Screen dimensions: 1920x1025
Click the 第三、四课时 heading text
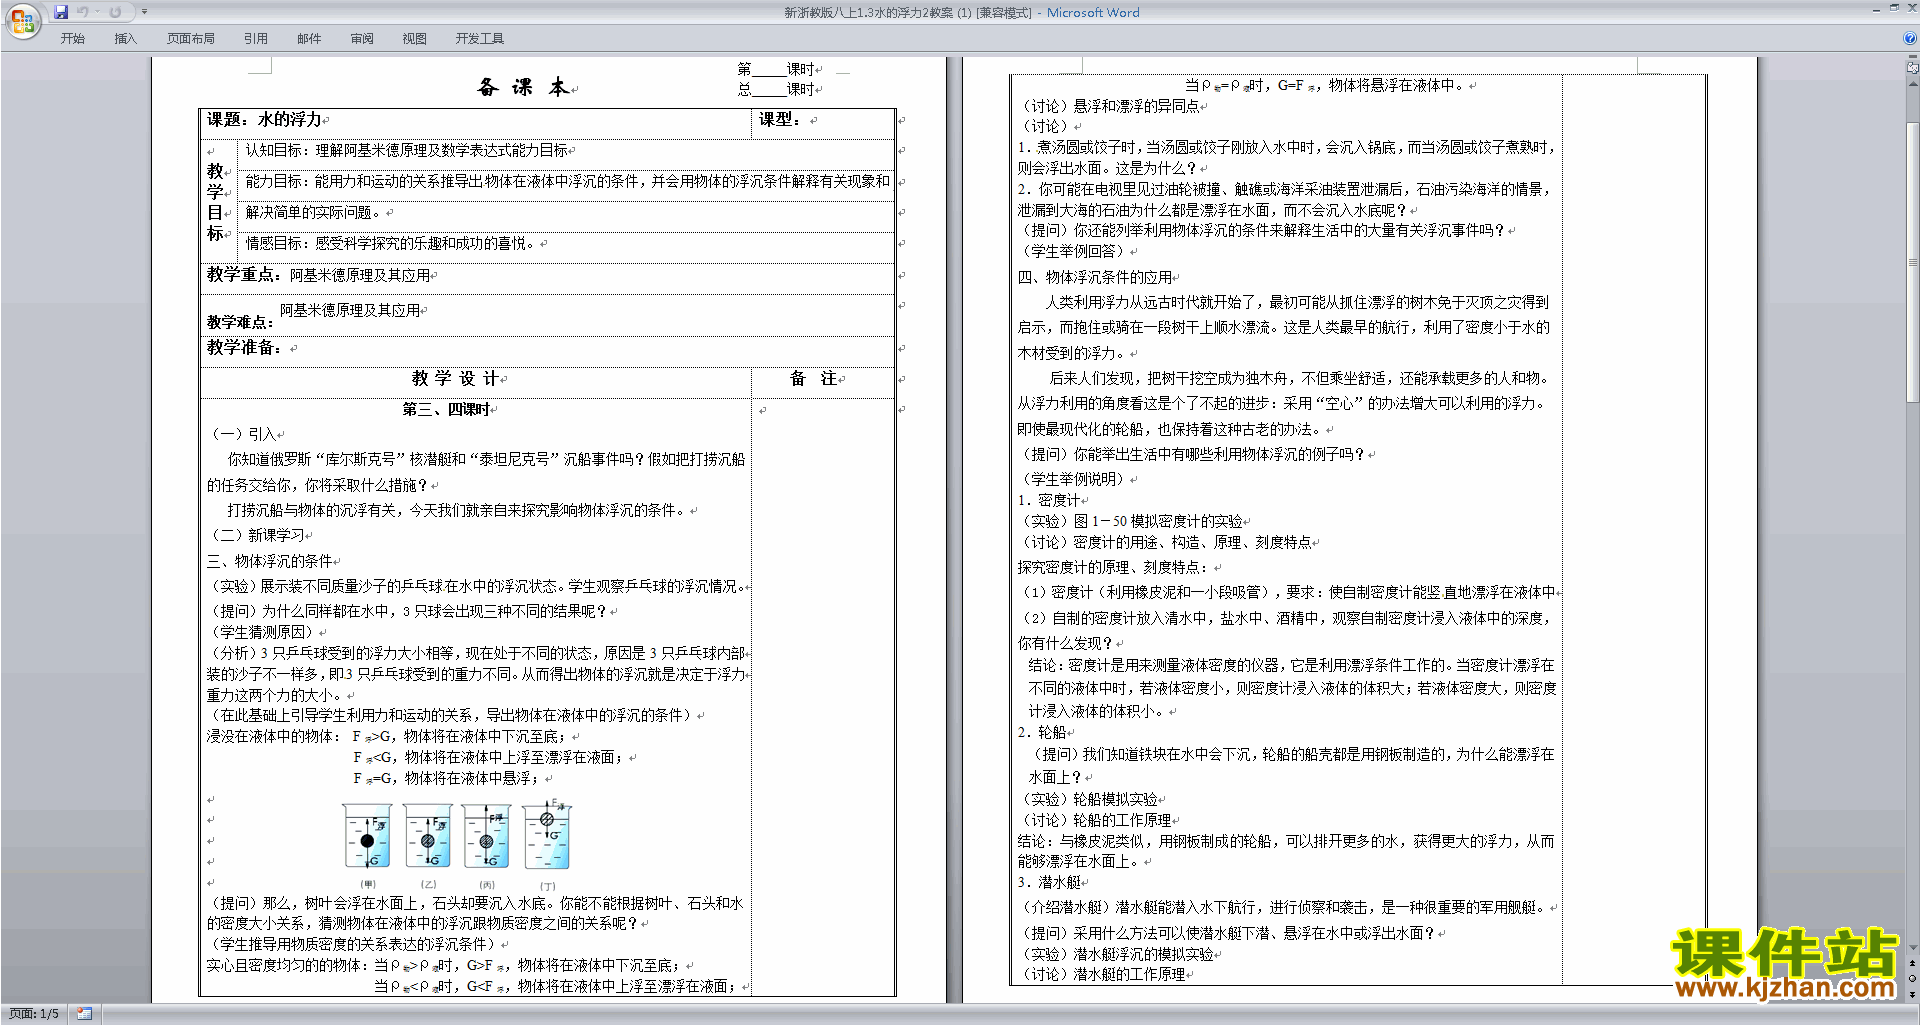[x=446, y=410]
